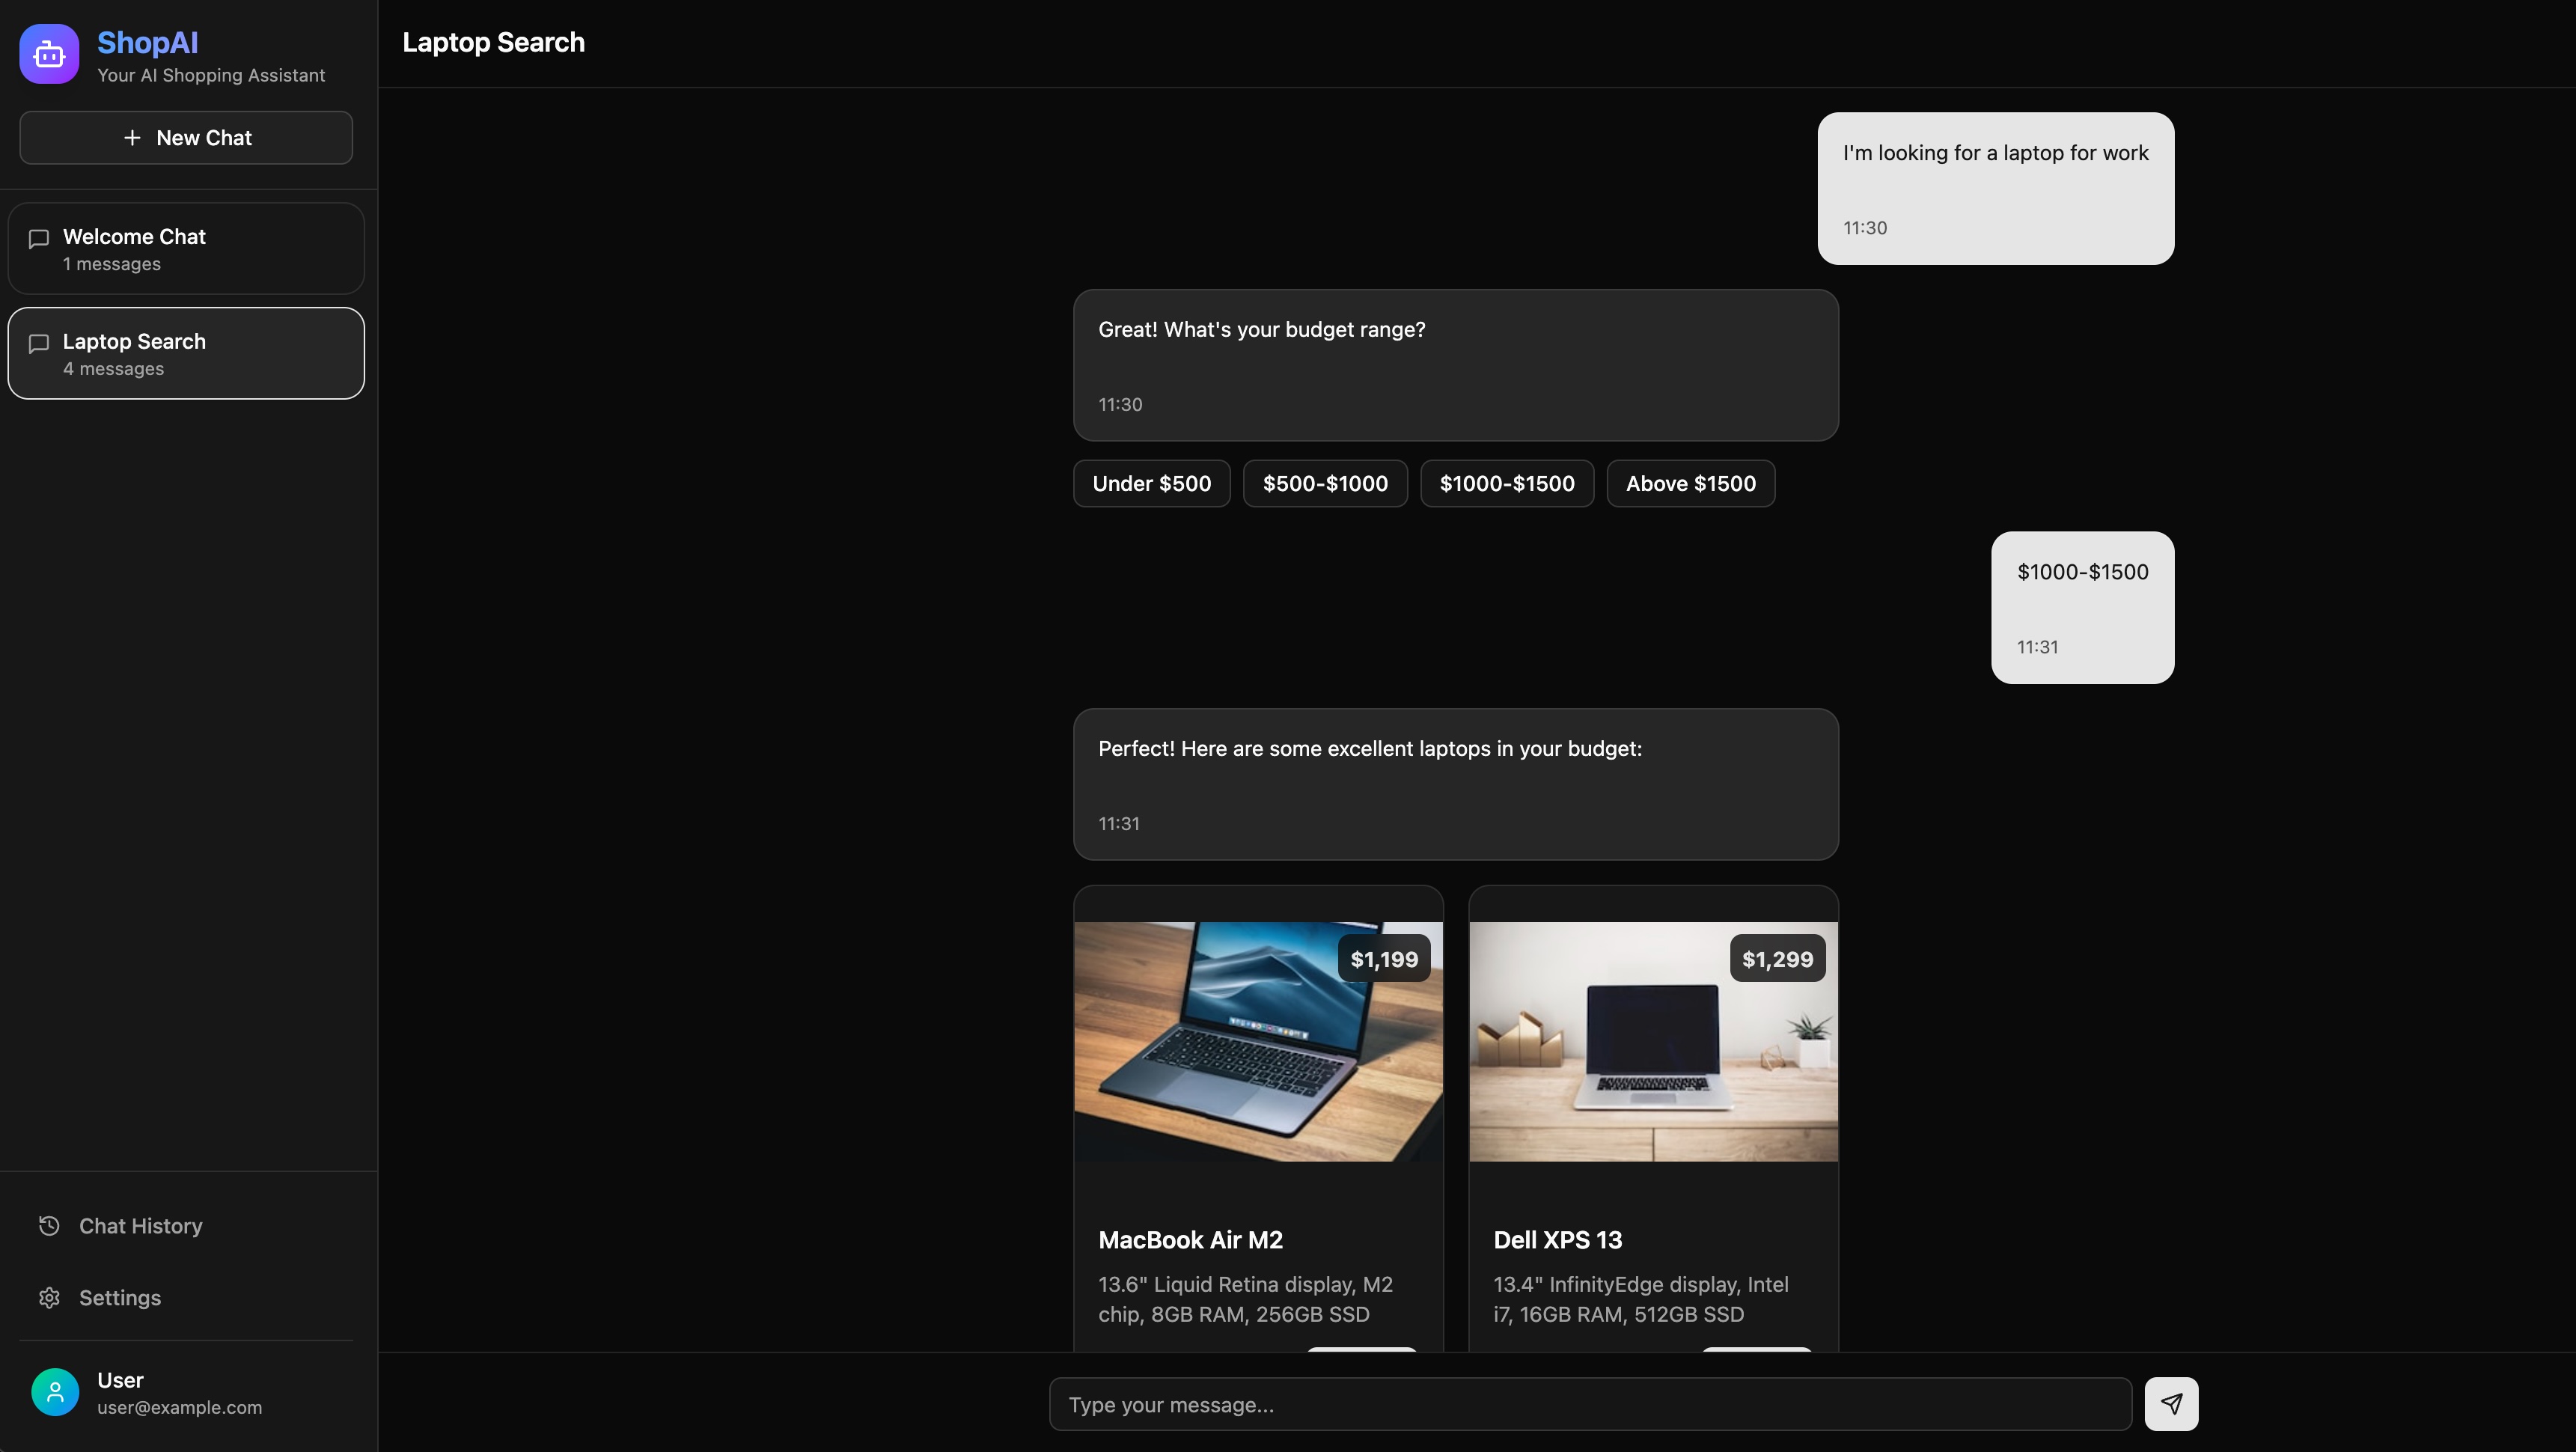Click the chat bubble icon beside Laptop Search
This screenshot has height=1452, width=2576.
point(39,344)
